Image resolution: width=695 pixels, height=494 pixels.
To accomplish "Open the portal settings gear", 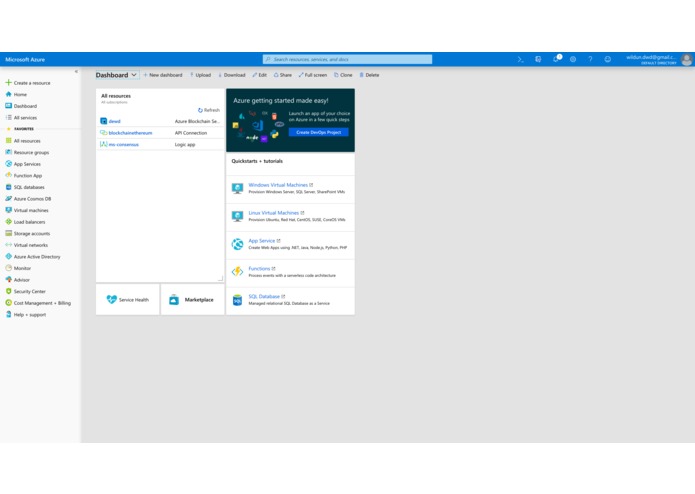I will point(573,59).
